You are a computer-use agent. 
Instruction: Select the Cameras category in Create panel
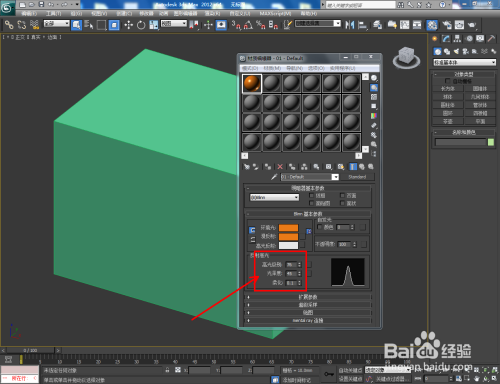(x=465, y=51)
